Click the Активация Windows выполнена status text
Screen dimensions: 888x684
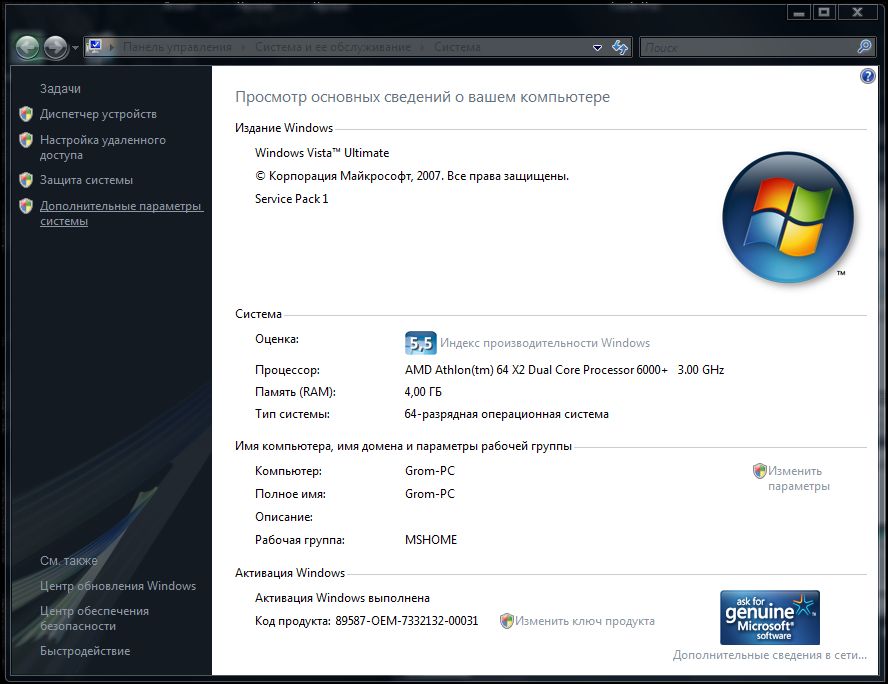coord(342,598)
